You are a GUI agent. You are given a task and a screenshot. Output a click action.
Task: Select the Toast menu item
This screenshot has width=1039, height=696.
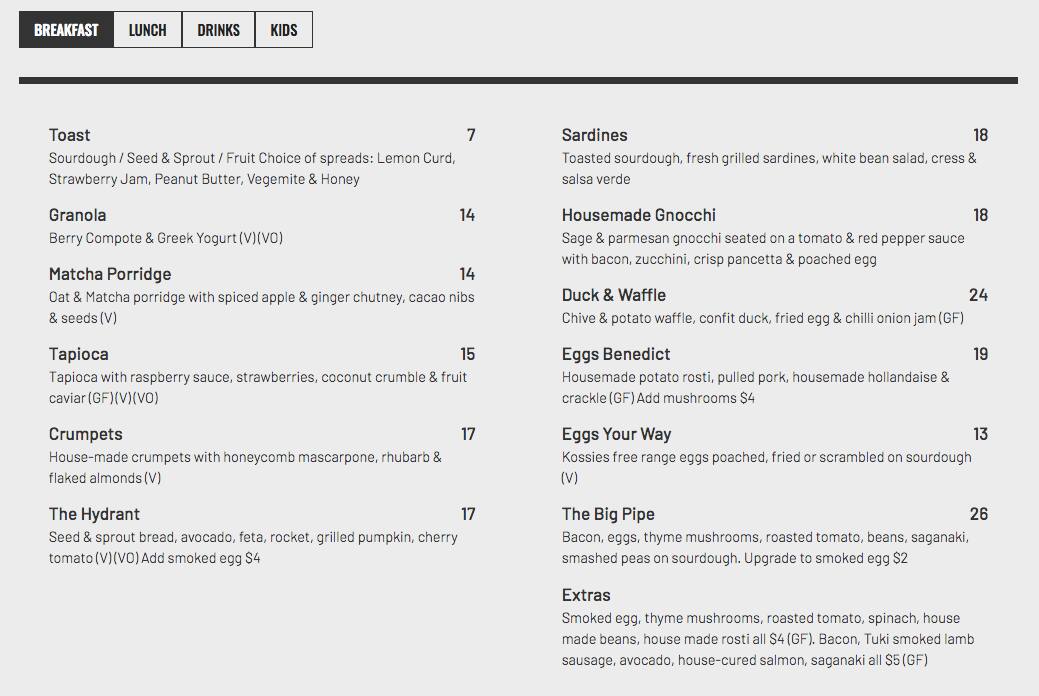pos(69,134)
